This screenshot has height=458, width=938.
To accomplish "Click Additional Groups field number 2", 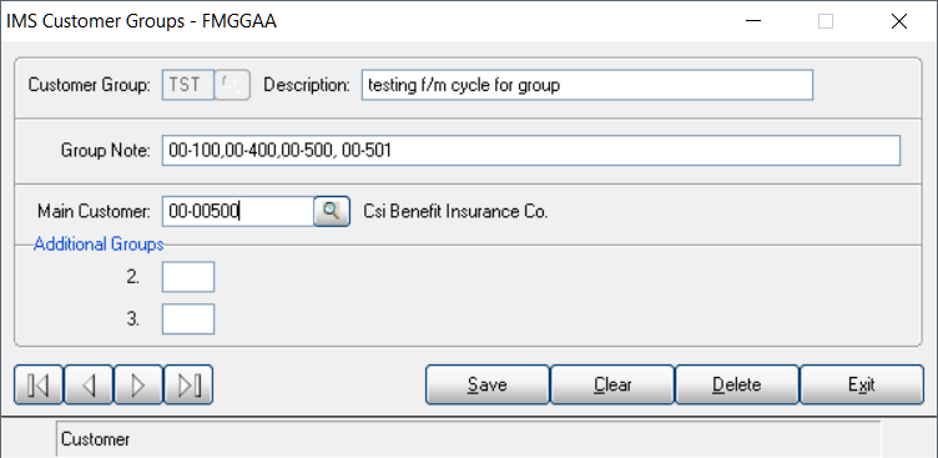I will pyautogui.click(x=188, y=277).
